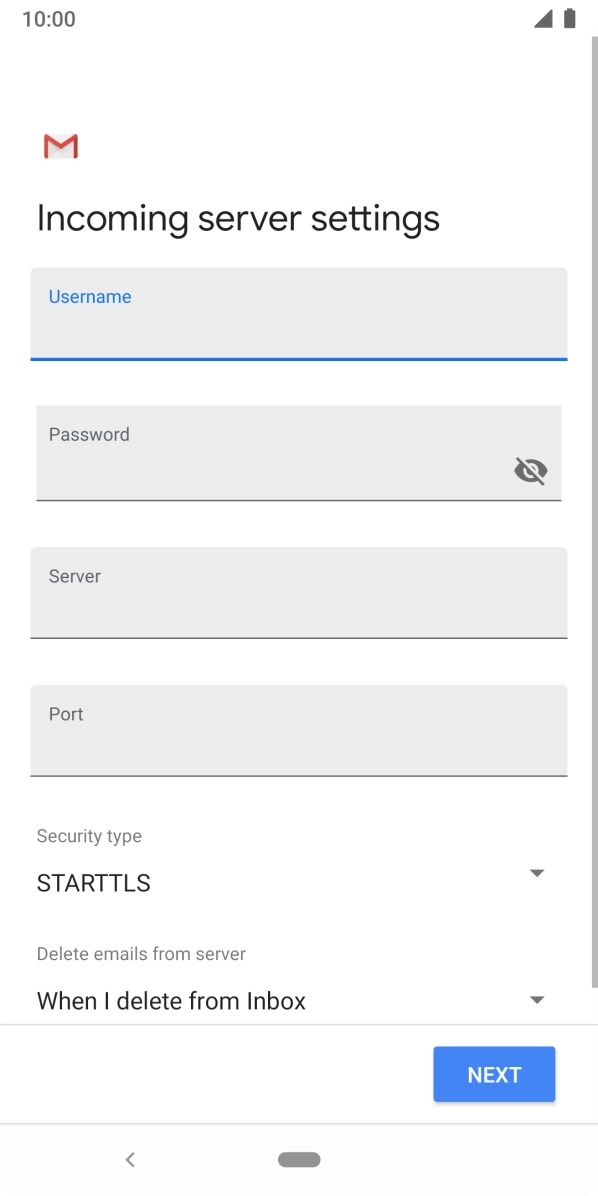598x1196 pixels.
Task: Click the Port input field
Action: pos(299,730)
